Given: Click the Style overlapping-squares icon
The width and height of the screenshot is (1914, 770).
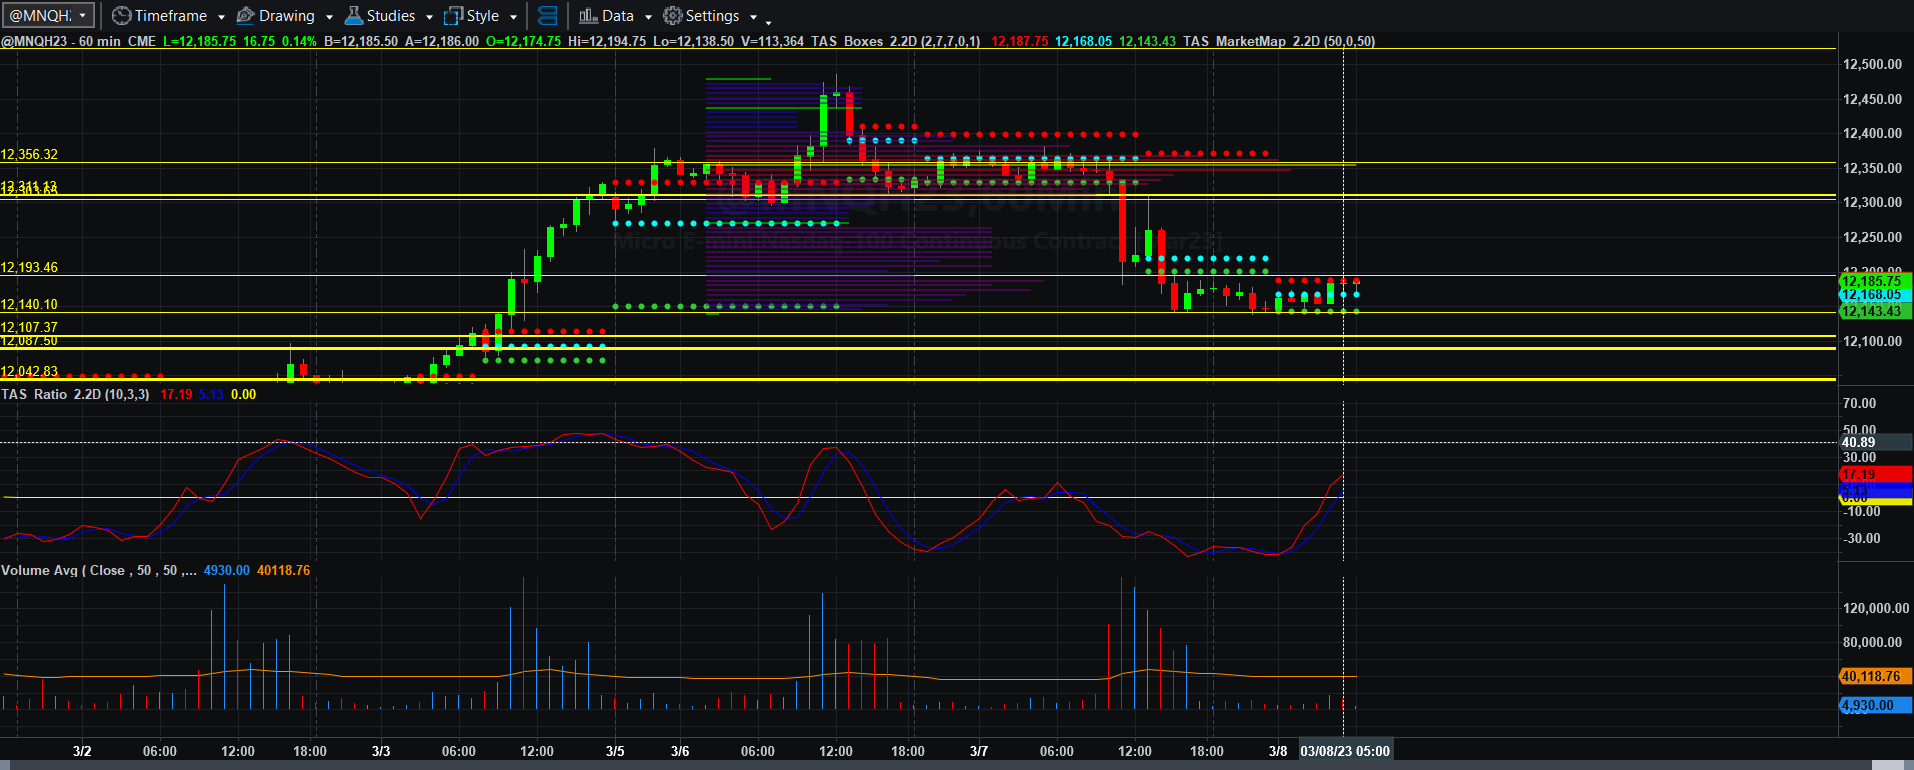Looking at the screenshot, I should (453, 16).
